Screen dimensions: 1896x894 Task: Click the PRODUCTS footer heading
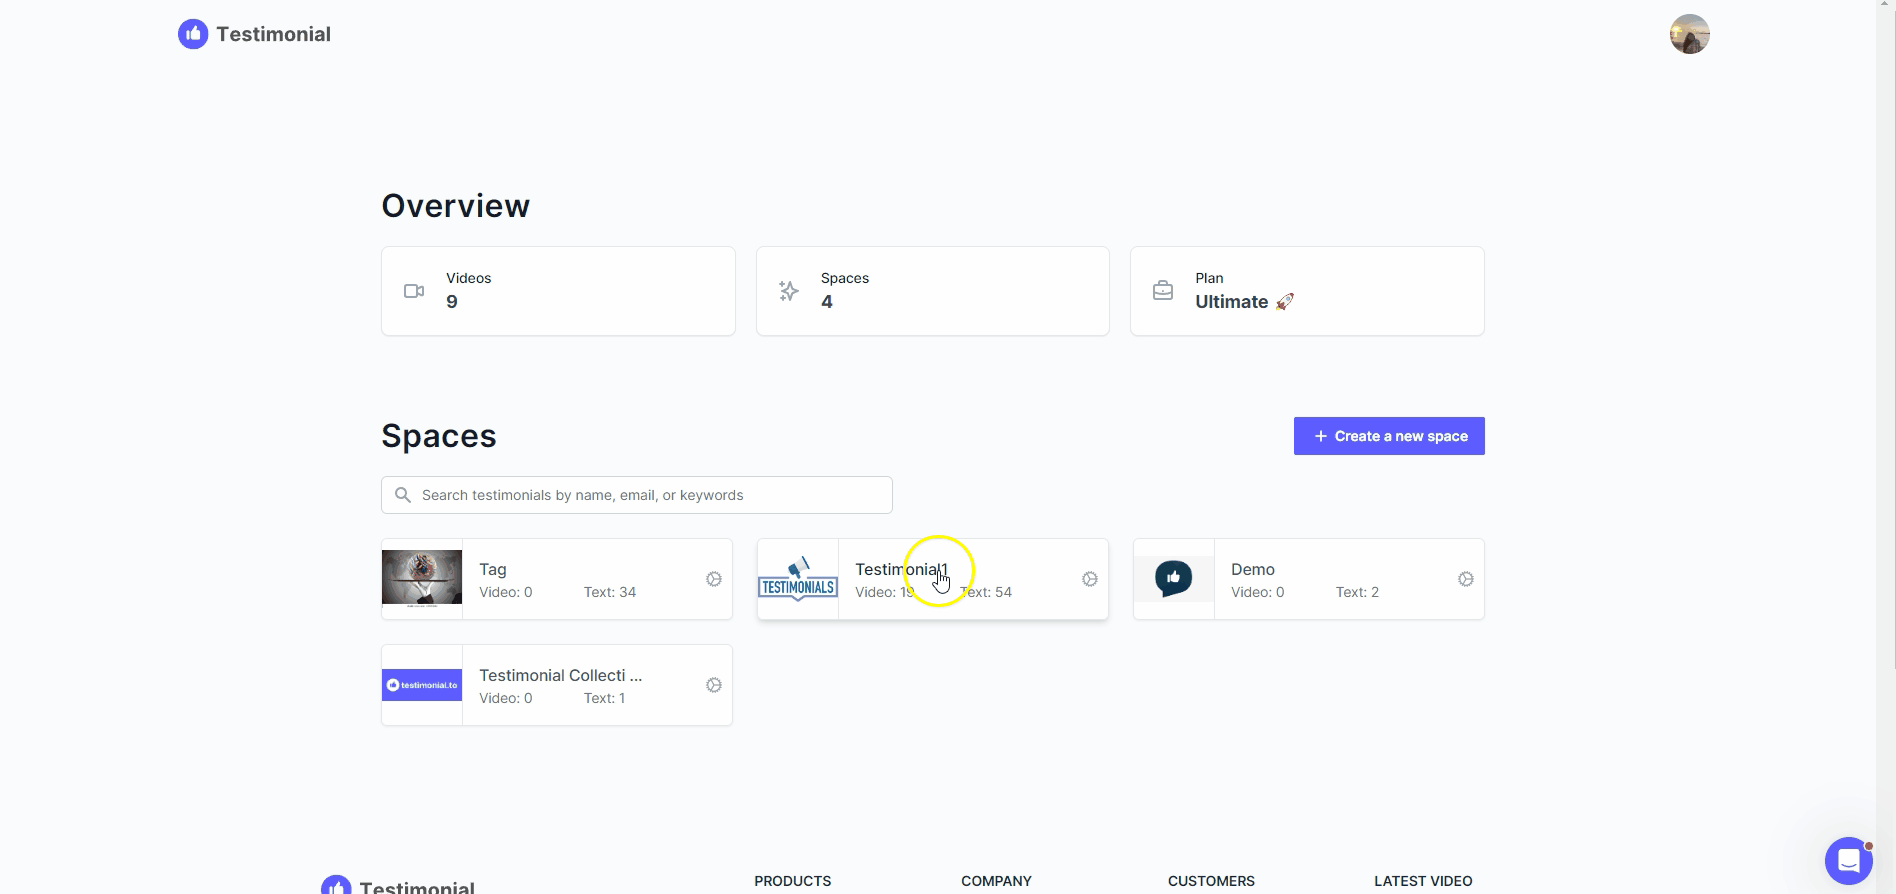(793, 881)
